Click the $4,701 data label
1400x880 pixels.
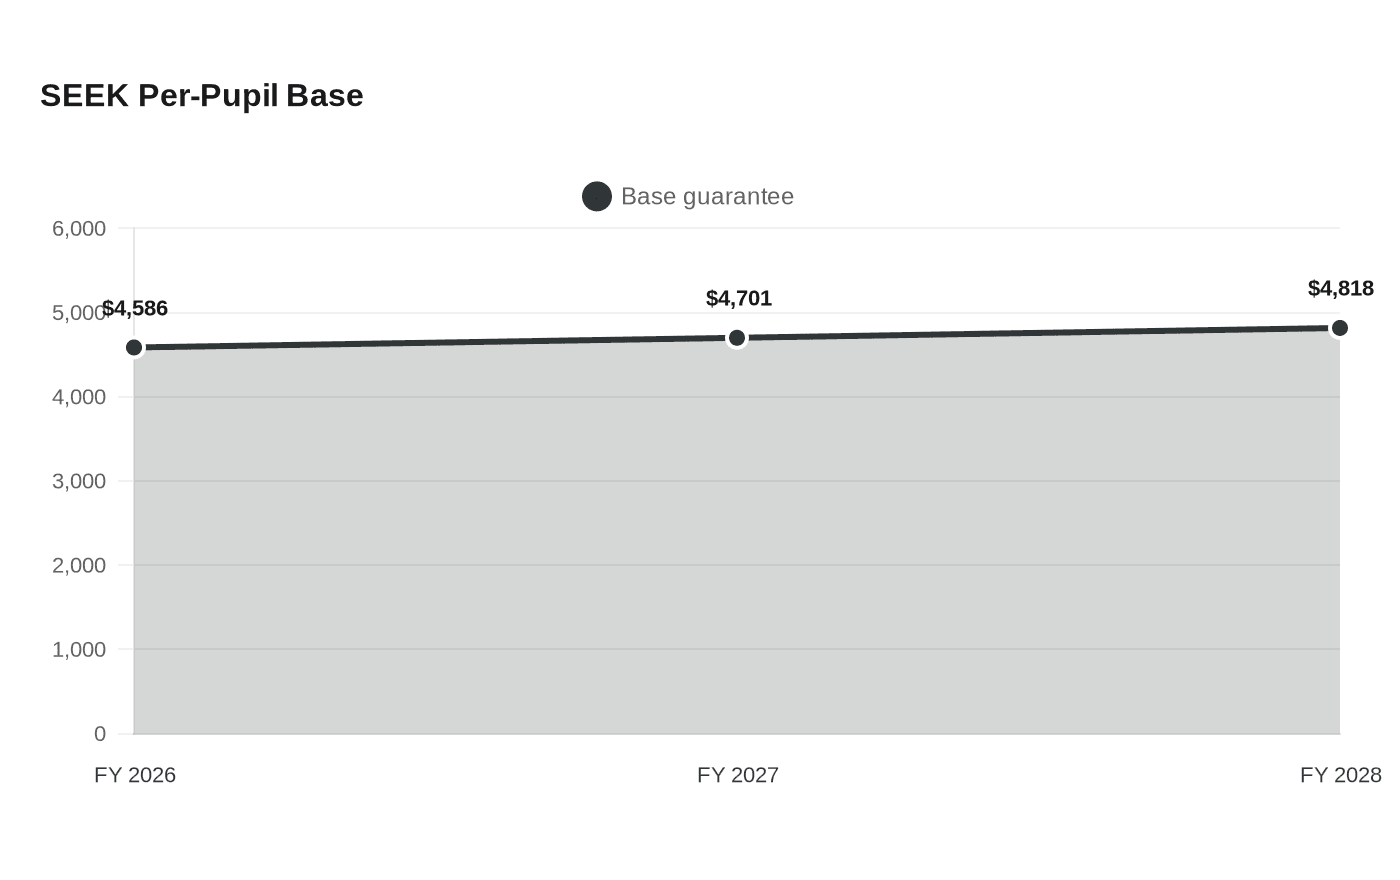click(739, 299)
